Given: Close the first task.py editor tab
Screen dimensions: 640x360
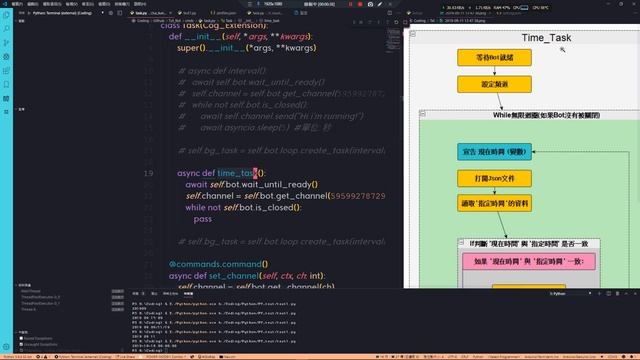Looking at the screenshot, I should (170, 13).
